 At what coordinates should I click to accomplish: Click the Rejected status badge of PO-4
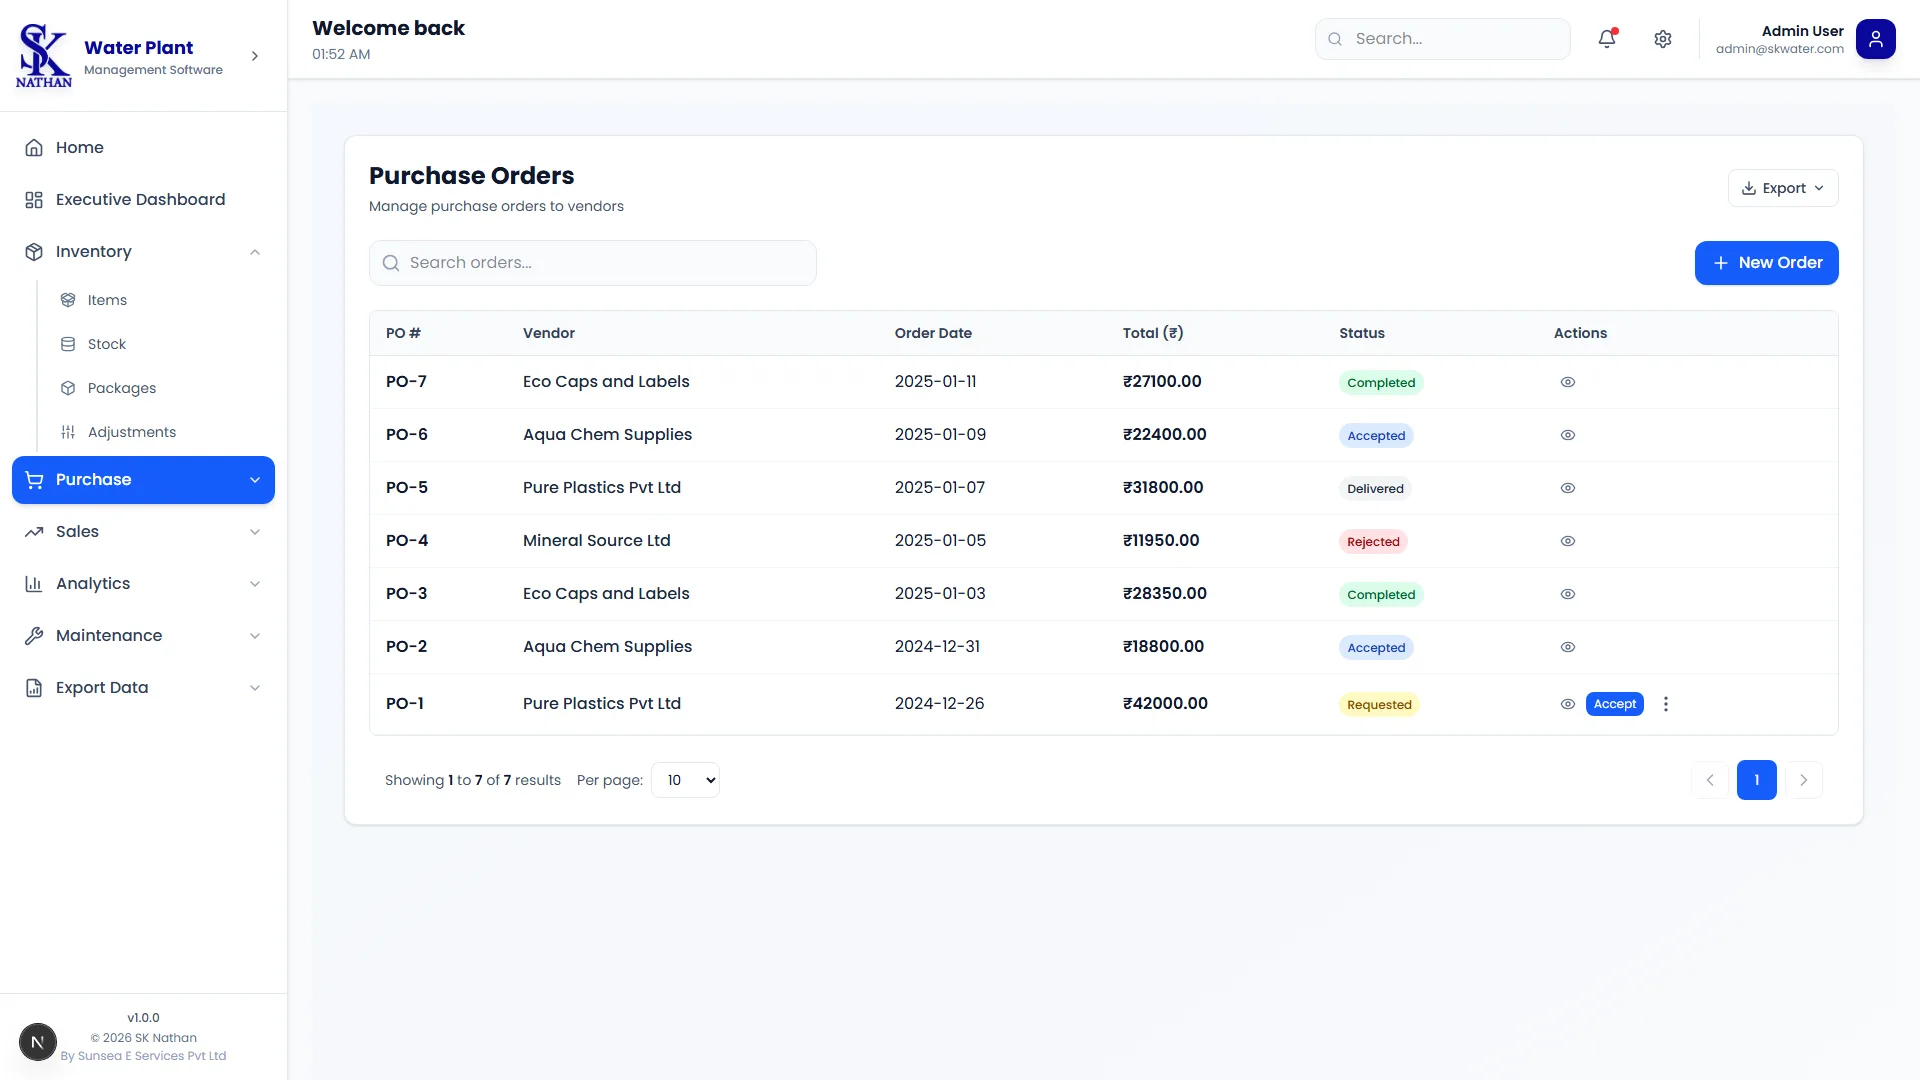click(x=1373, y=541)
